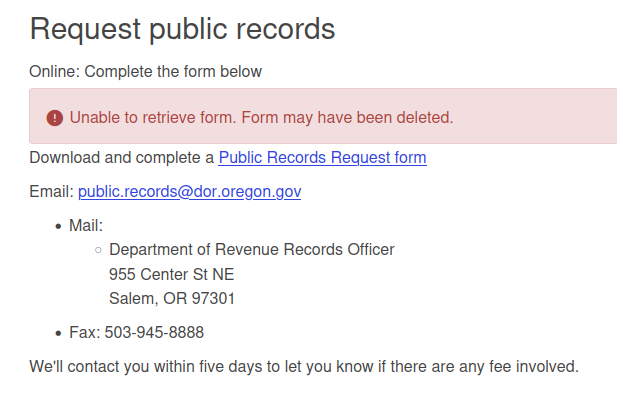Viewport: 617px width, 395px height.
Task: Click the '955 Center St NE' address line
Action: click(172, 275)
